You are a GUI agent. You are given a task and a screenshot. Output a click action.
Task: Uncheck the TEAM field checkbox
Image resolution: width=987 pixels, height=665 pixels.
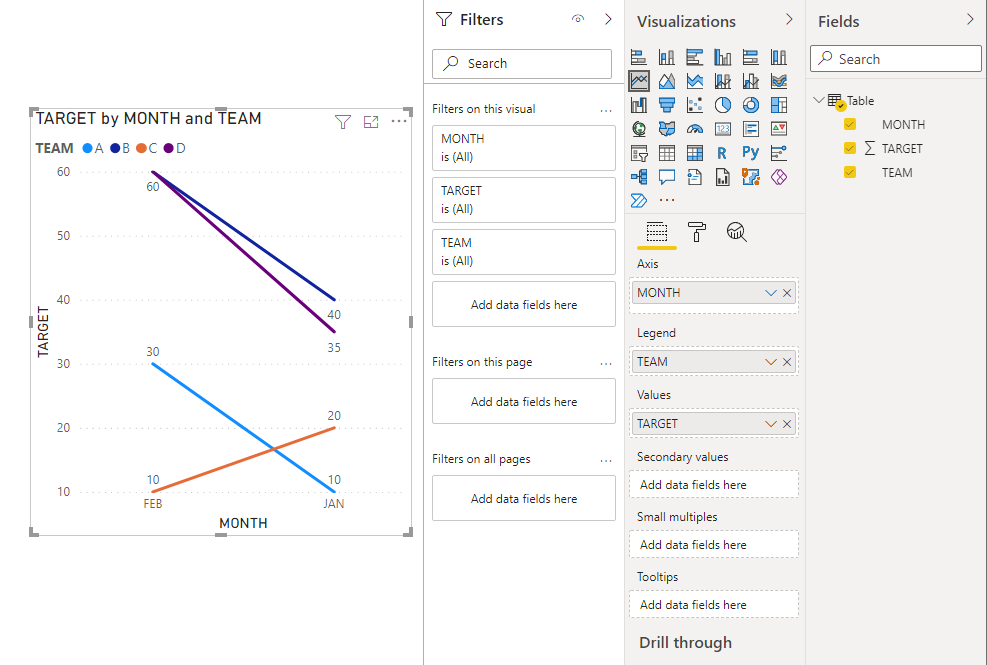click(x=850, y=172)
